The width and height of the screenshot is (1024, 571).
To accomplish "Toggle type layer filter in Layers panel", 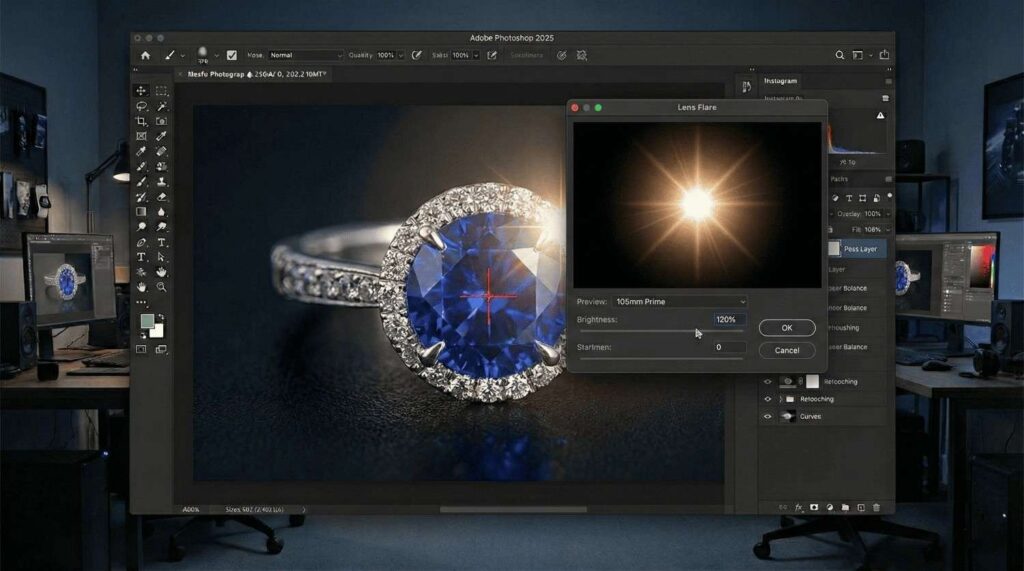I will (x=849, y=198).
